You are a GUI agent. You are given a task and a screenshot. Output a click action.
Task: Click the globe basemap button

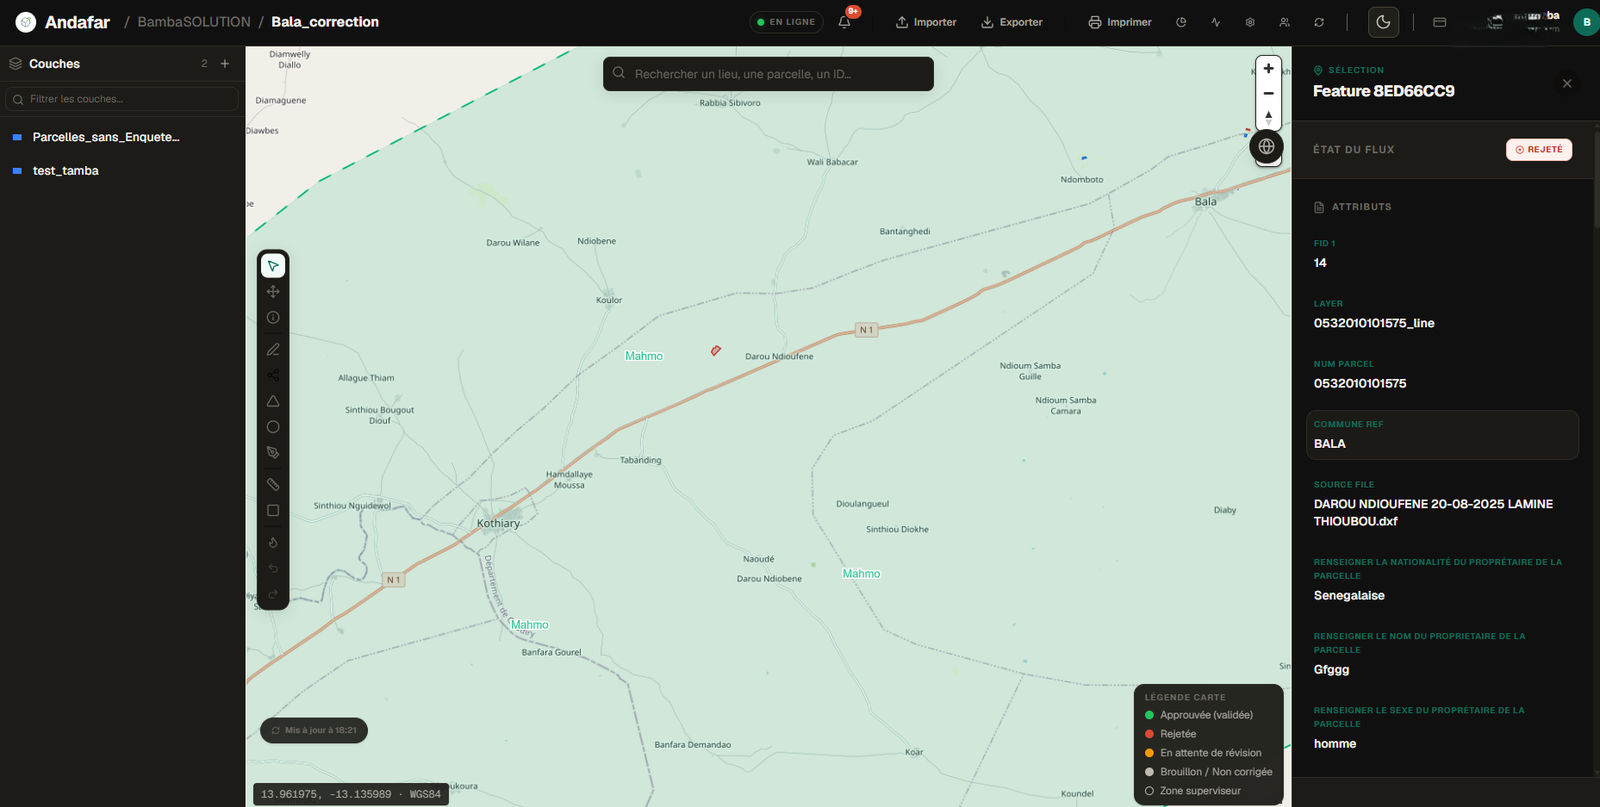[1266, 147]
